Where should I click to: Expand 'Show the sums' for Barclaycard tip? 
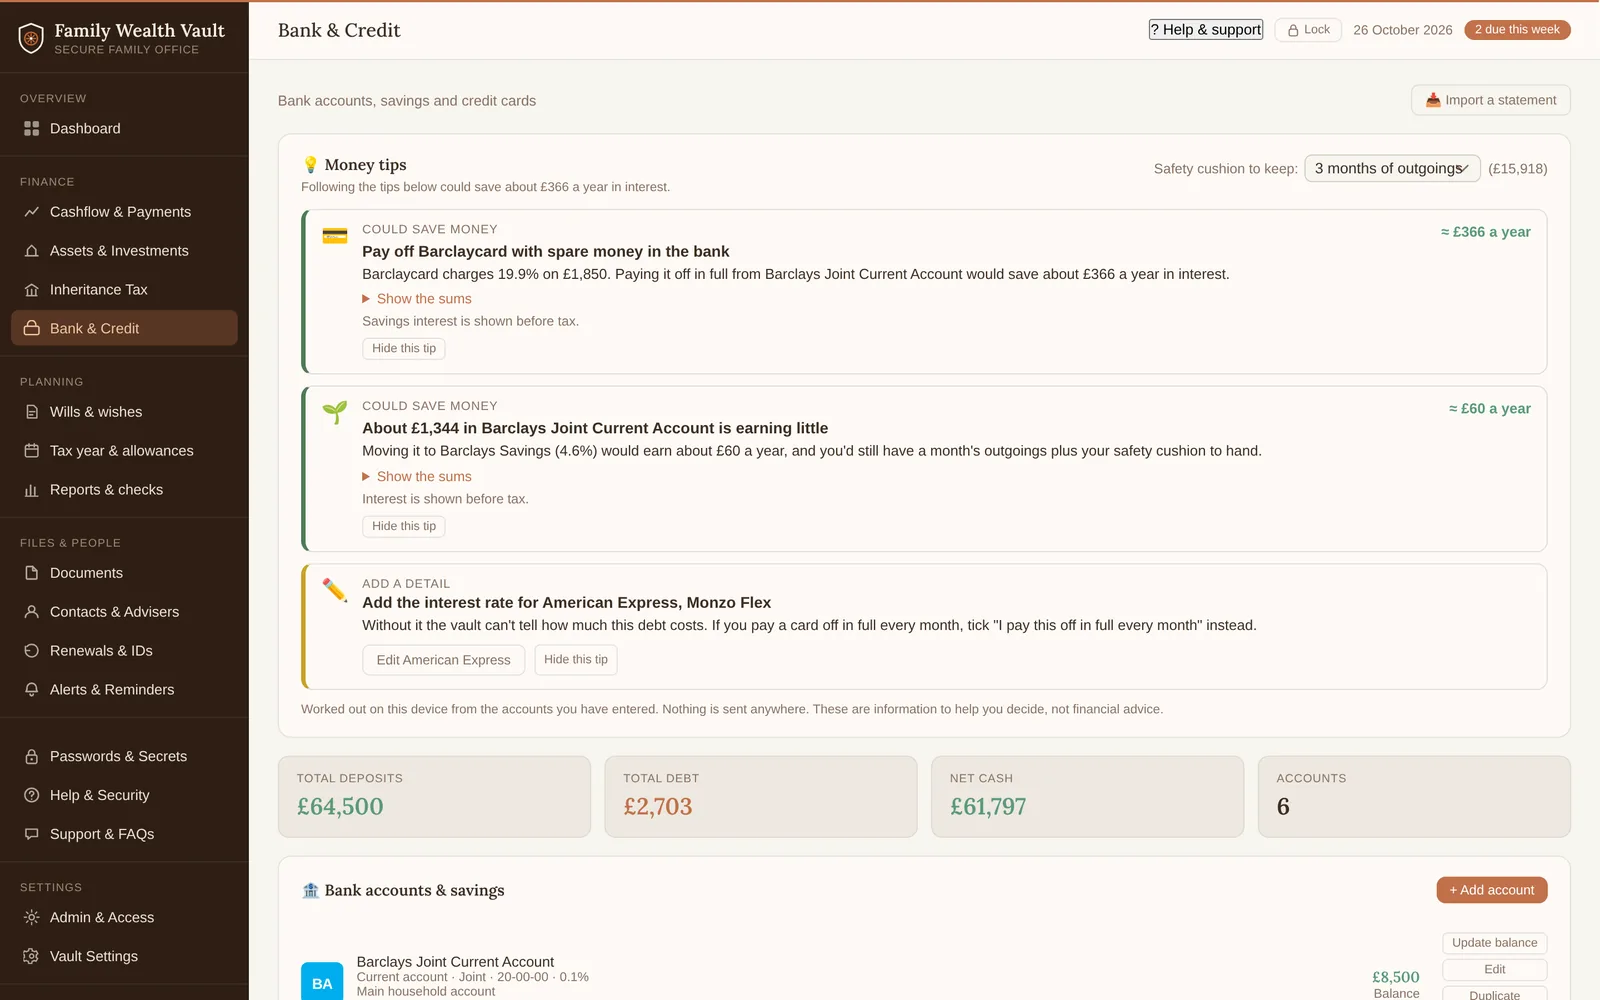(417, 299)
